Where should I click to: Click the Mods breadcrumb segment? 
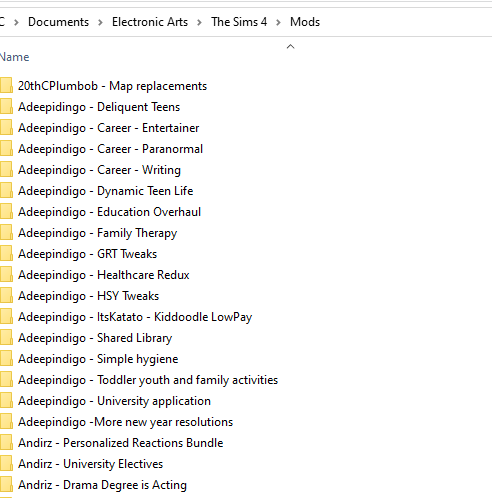[x=305, y=22]
